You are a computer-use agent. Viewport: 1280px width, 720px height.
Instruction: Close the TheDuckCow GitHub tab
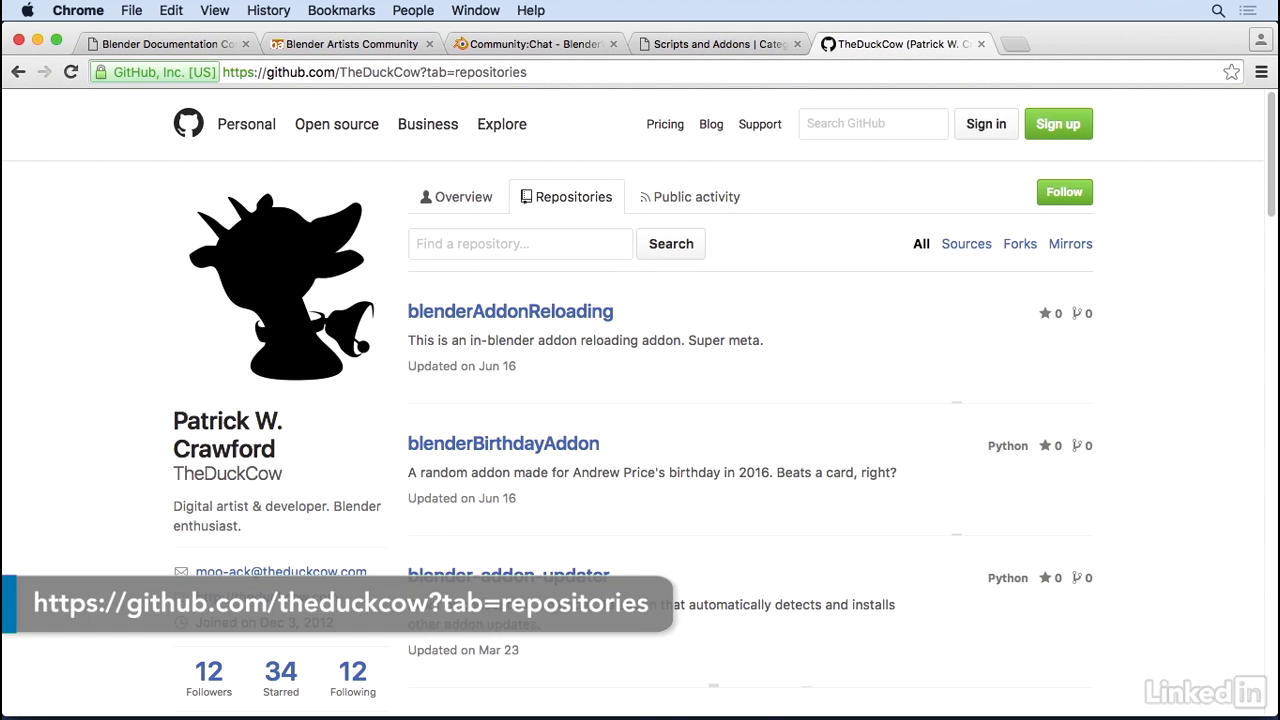click(981, 44)
